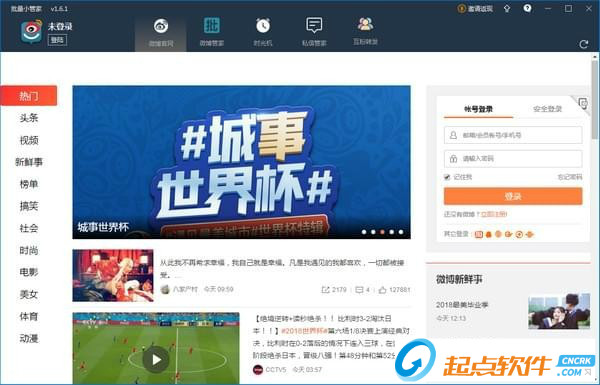Click the pin icon in the title bar
Image resolution: width=600 pixels, height=385 pixels.
(507, 8)
